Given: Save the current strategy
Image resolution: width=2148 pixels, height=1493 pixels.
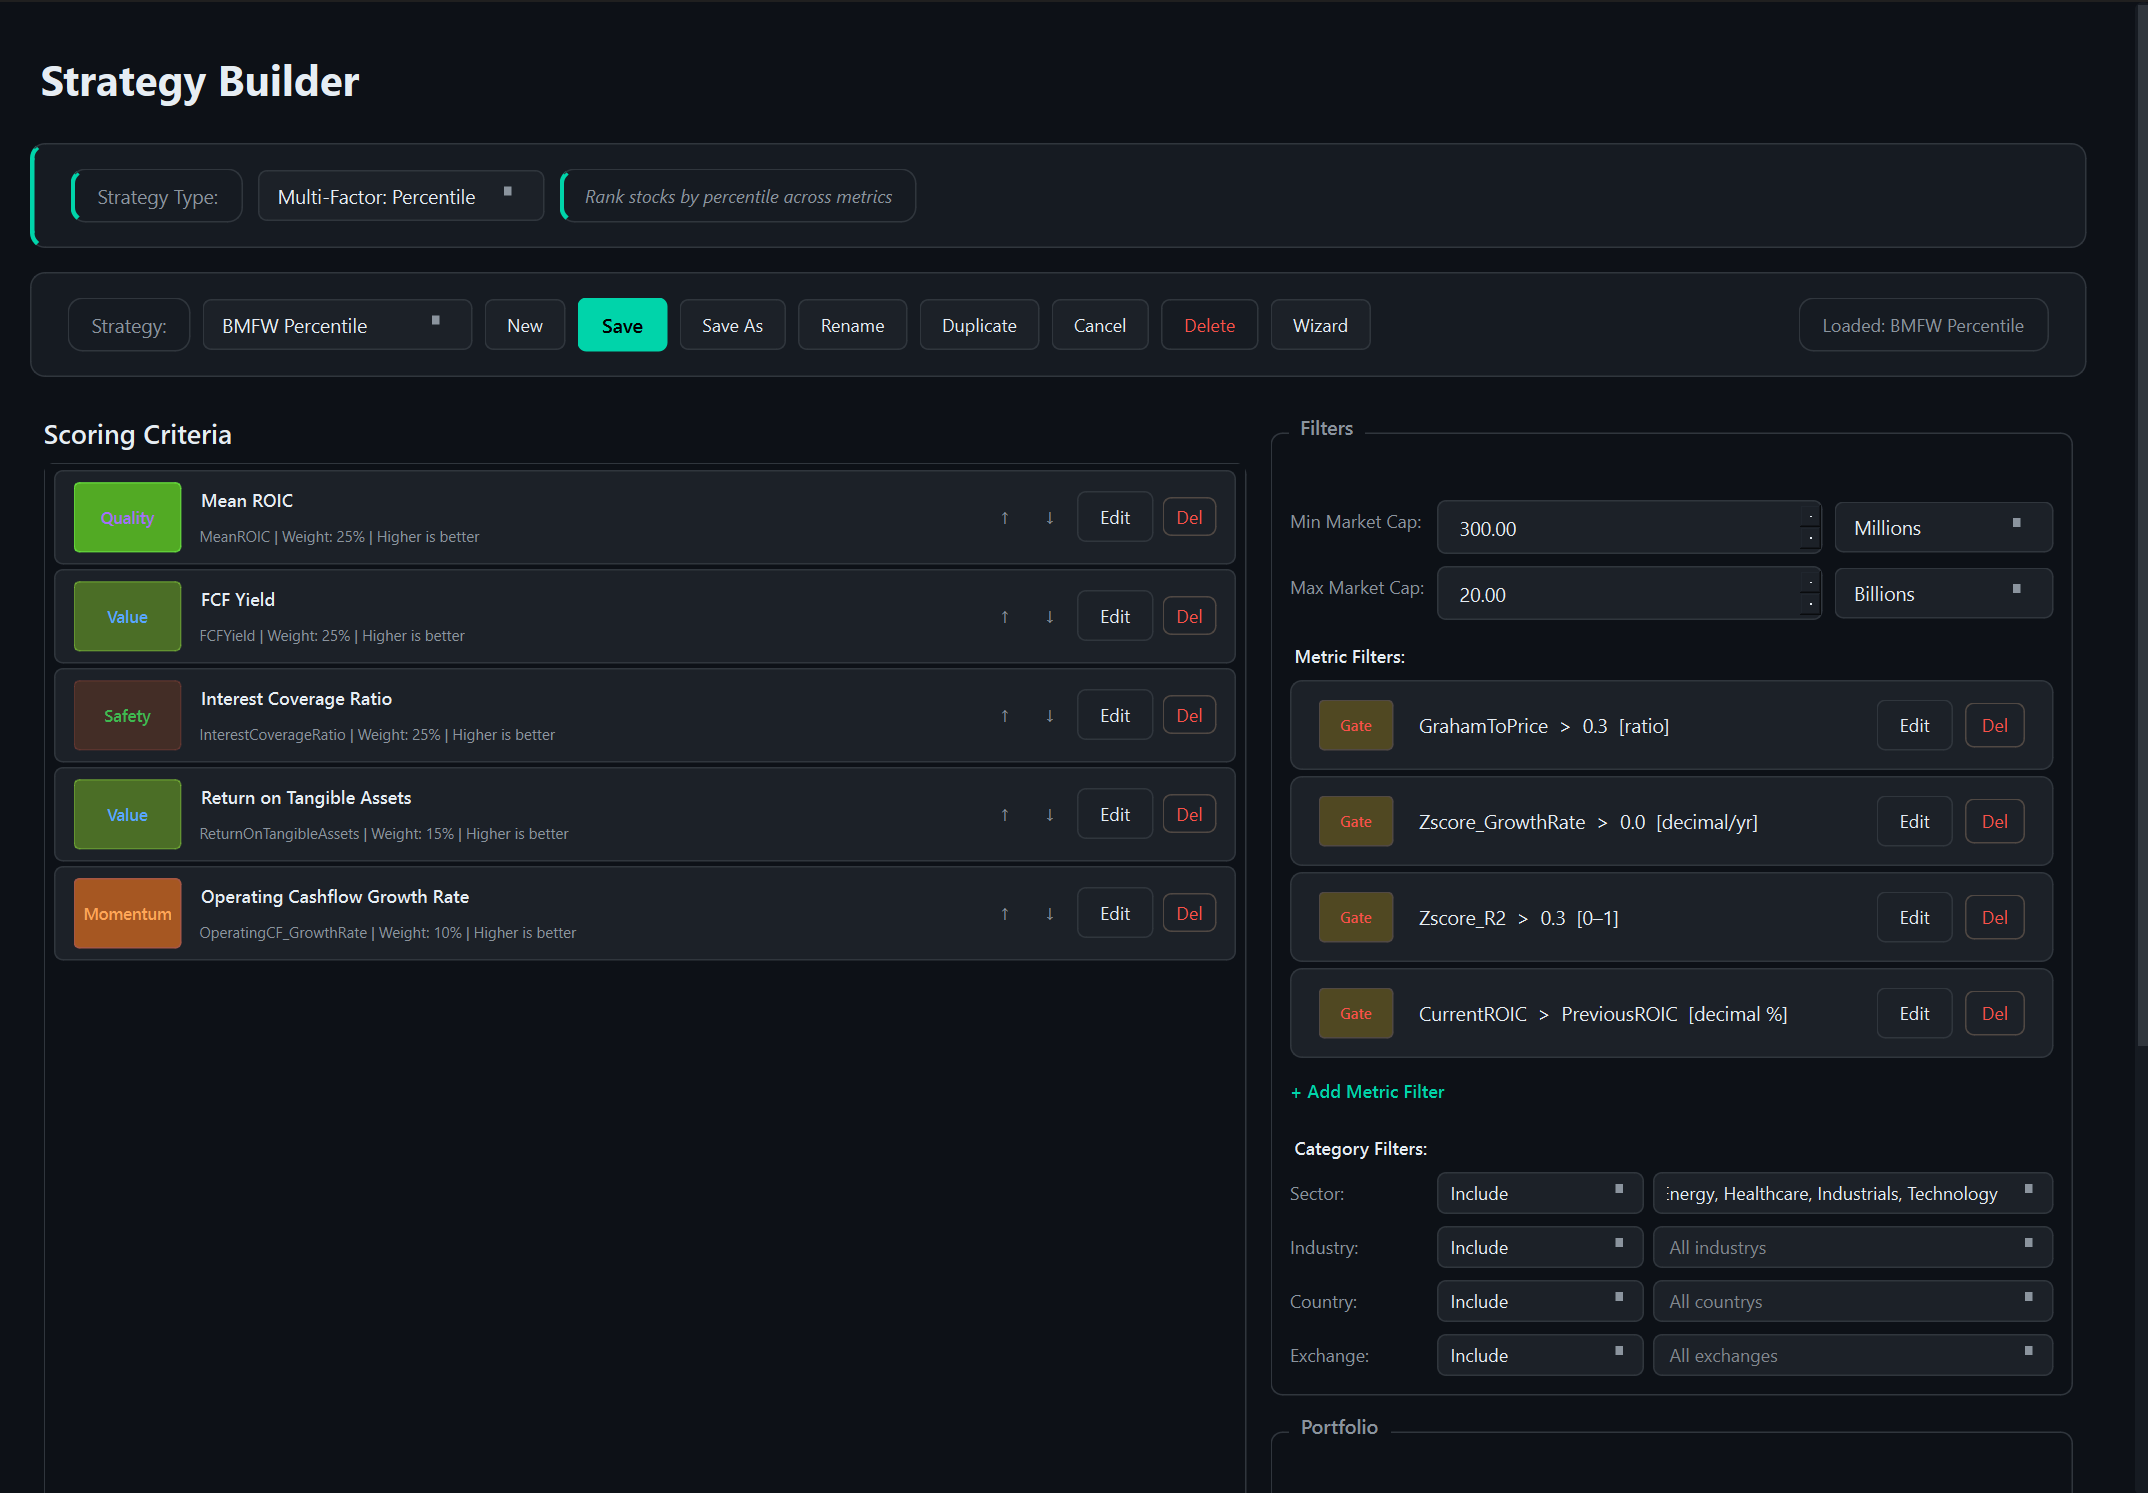Looking at the screenshot, I should click(x=622, y=325).
